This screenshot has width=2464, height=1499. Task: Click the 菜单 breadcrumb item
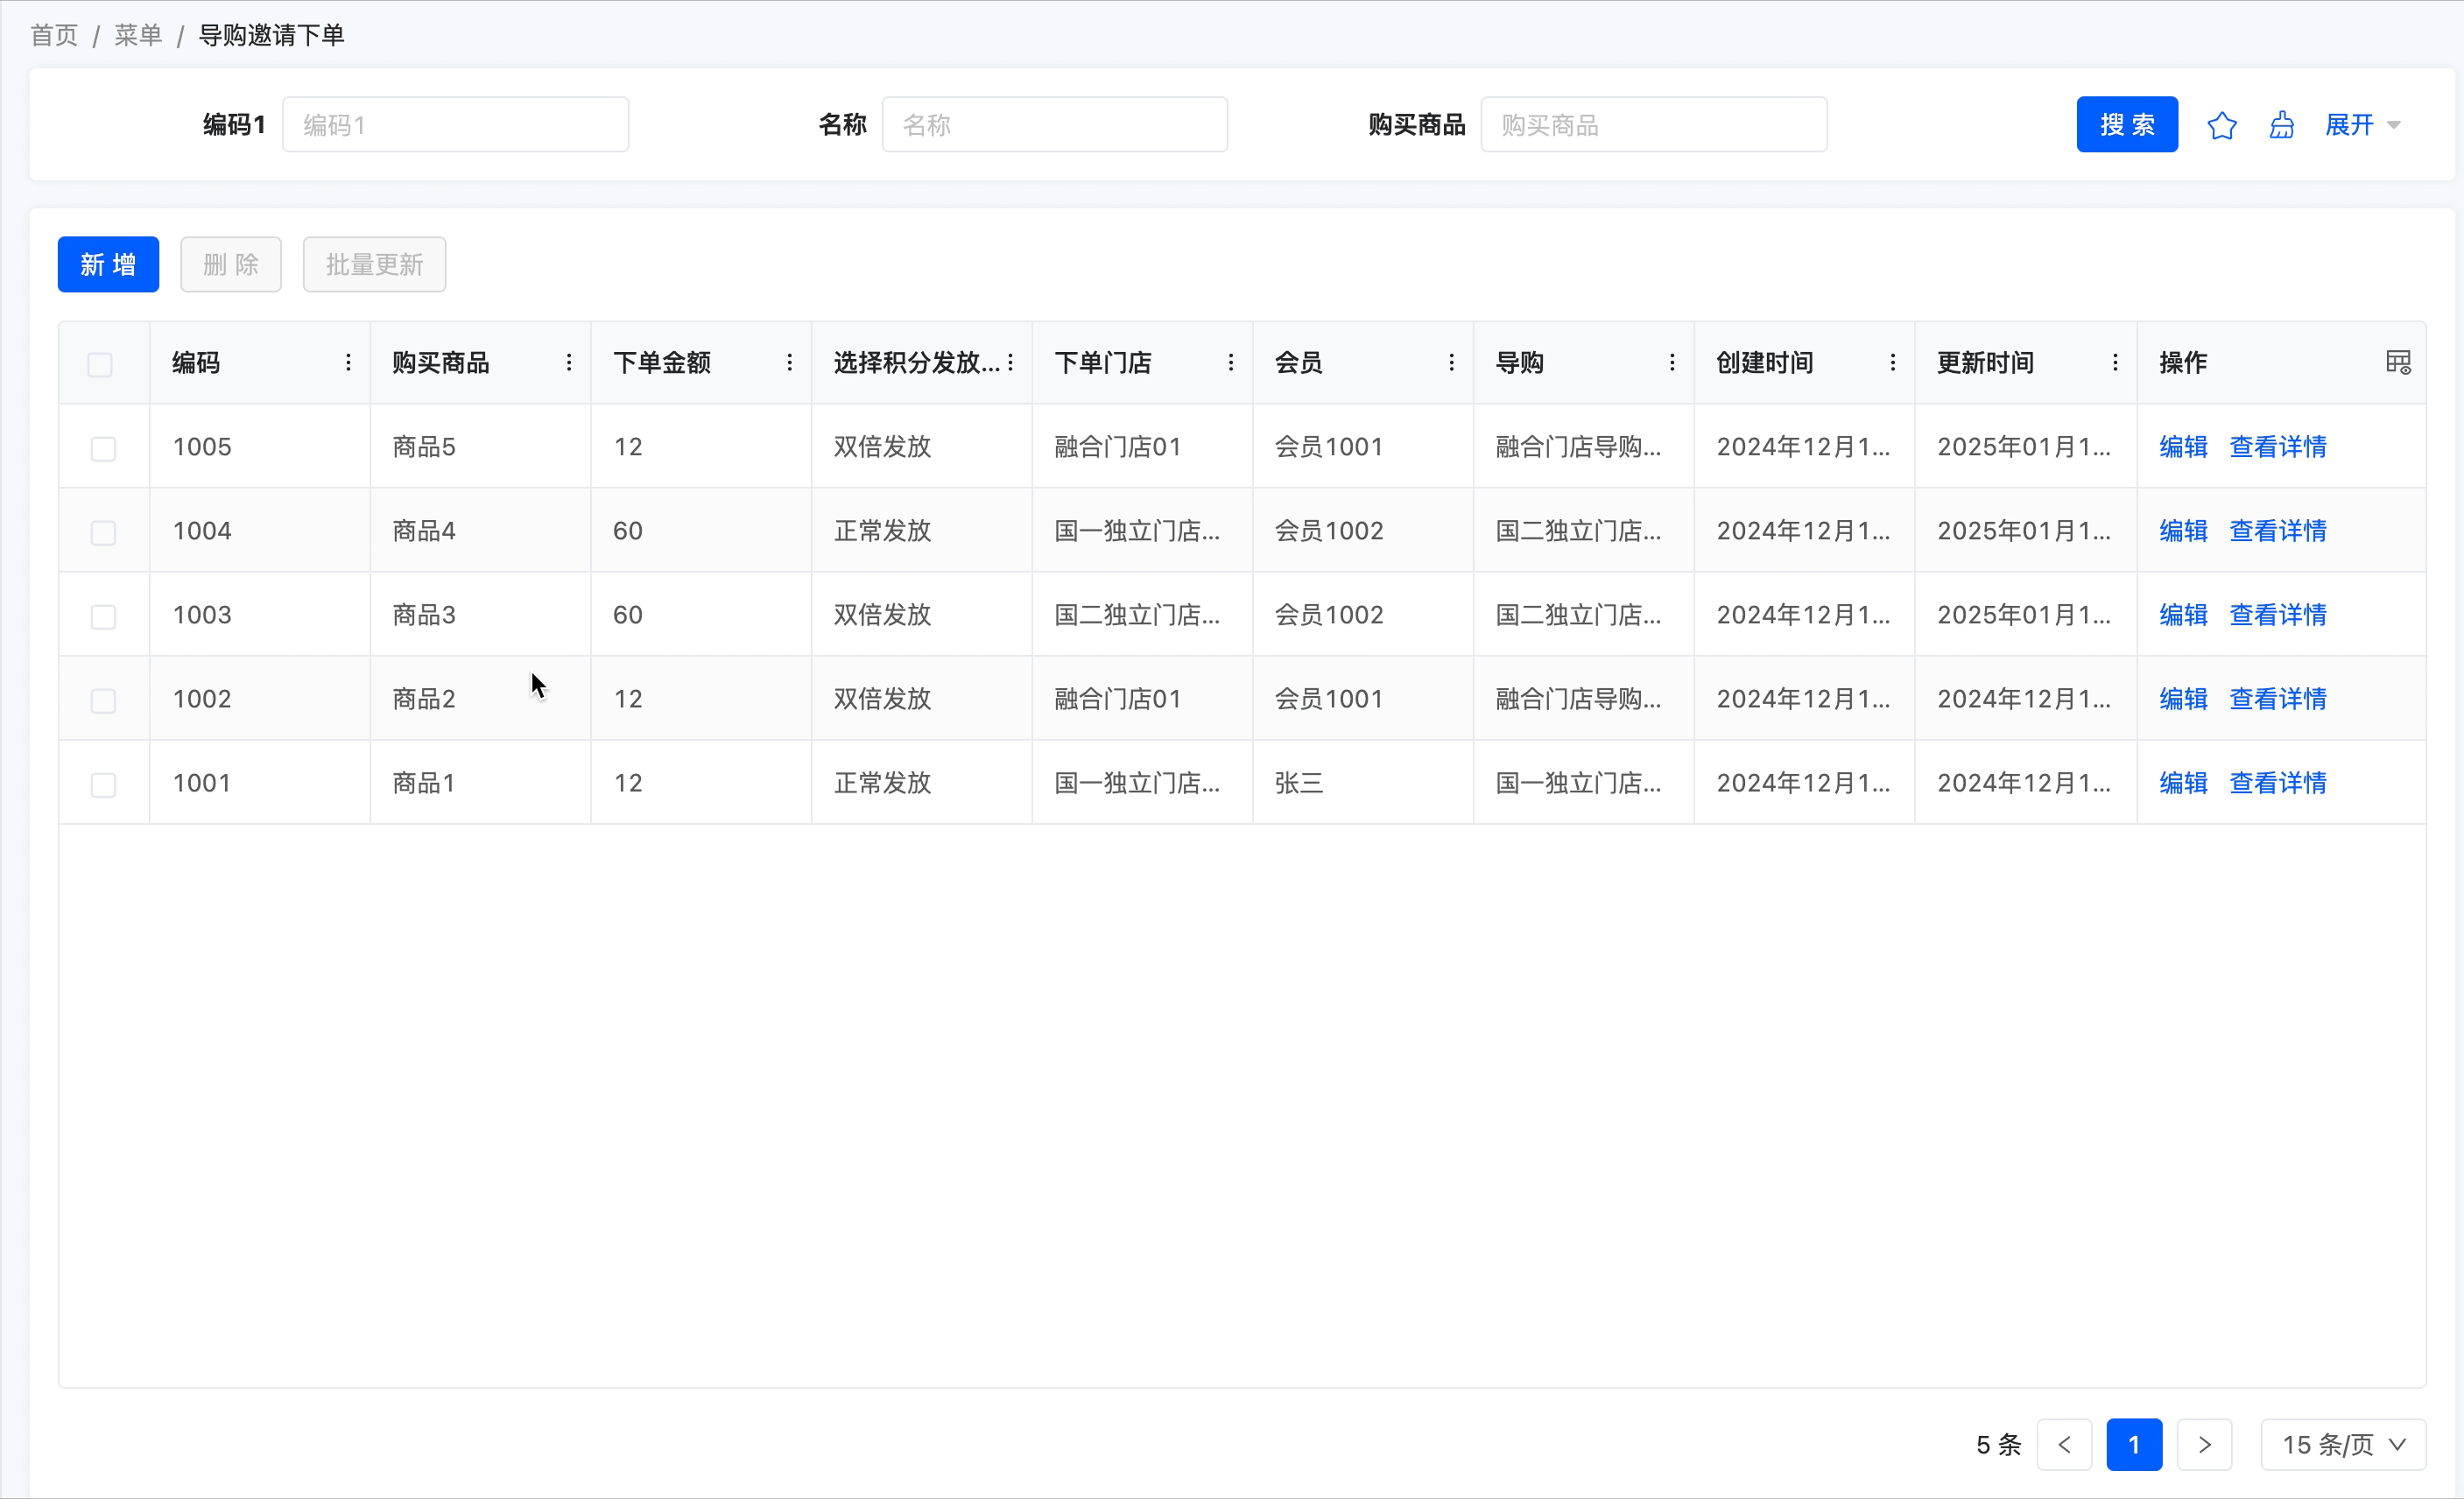138,35
